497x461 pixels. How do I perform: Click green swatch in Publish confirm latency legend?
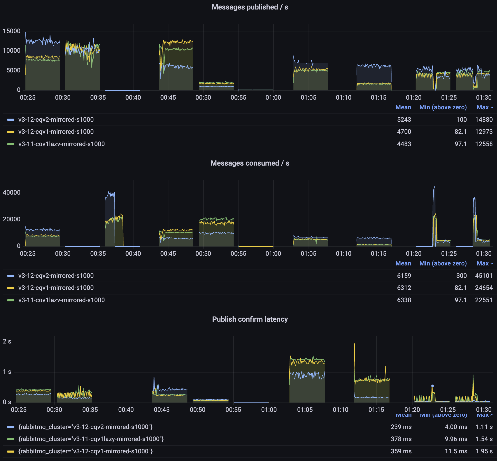11,439
